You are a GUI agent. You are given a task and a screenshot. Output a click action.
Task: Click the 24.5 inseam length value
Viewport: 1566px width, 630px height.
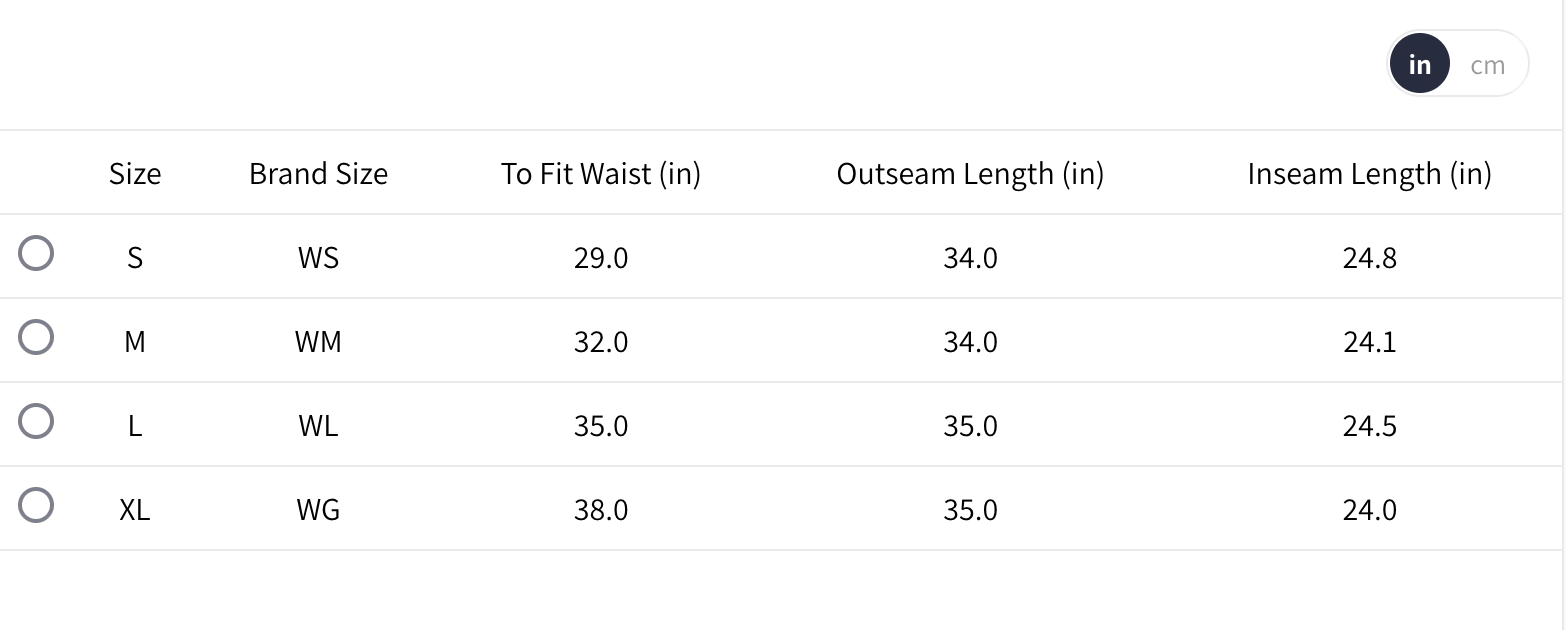(1369, 426)
